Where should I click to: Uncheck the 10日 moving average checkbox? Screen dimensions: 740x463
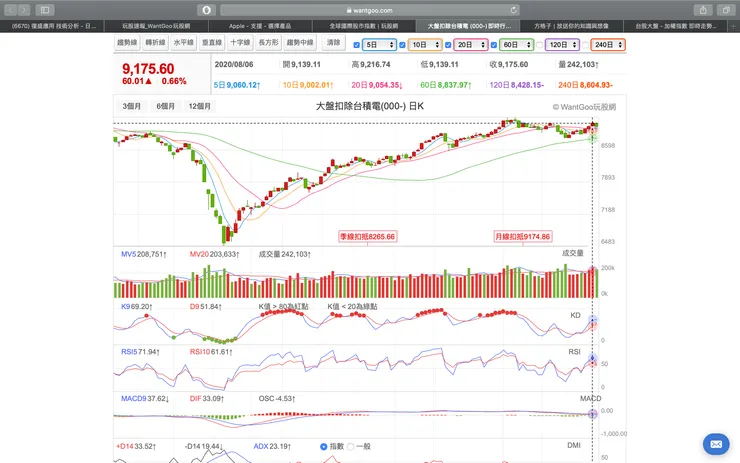click(402, 45)
